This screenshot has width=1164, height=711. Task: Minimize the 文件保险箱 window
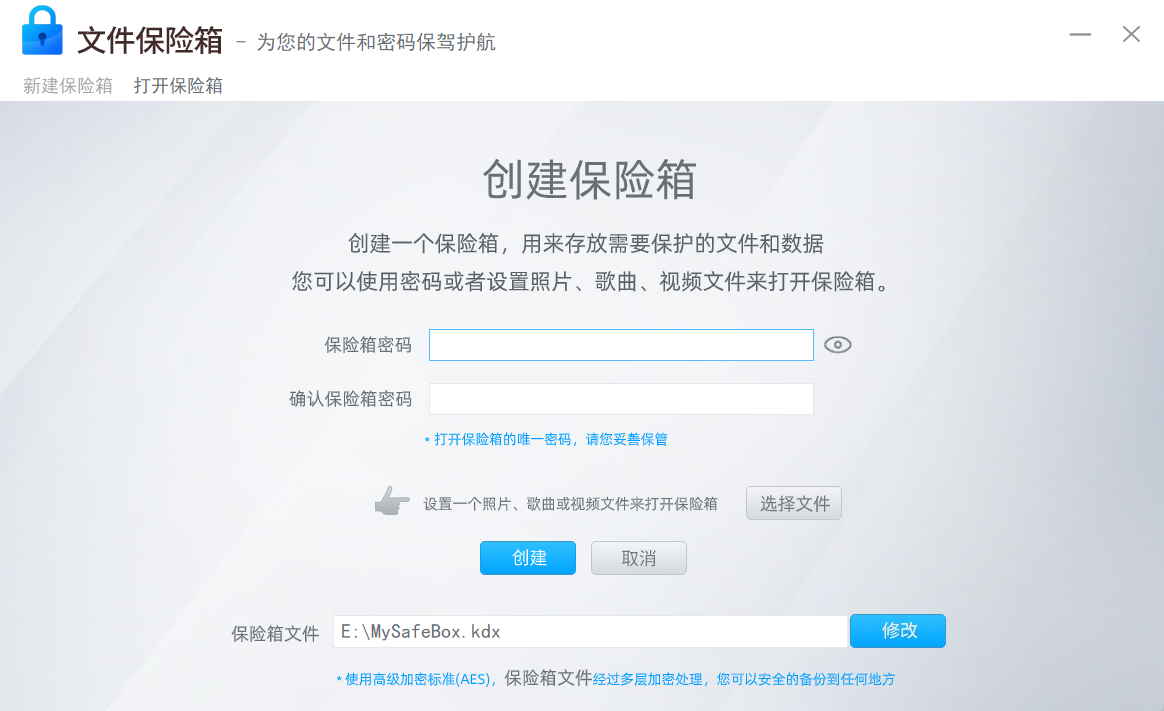[x=1080, y=34]
